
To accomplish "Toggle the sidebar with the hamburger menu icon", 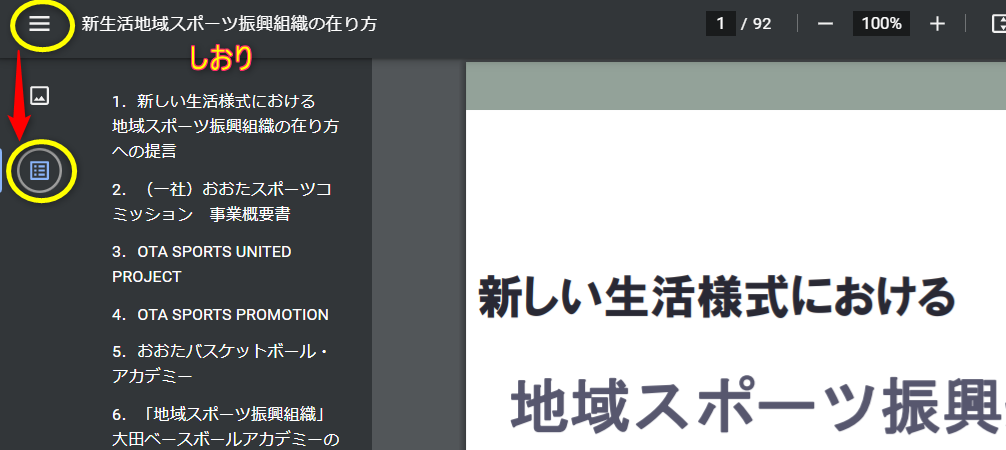I will [x=39, y=24].
